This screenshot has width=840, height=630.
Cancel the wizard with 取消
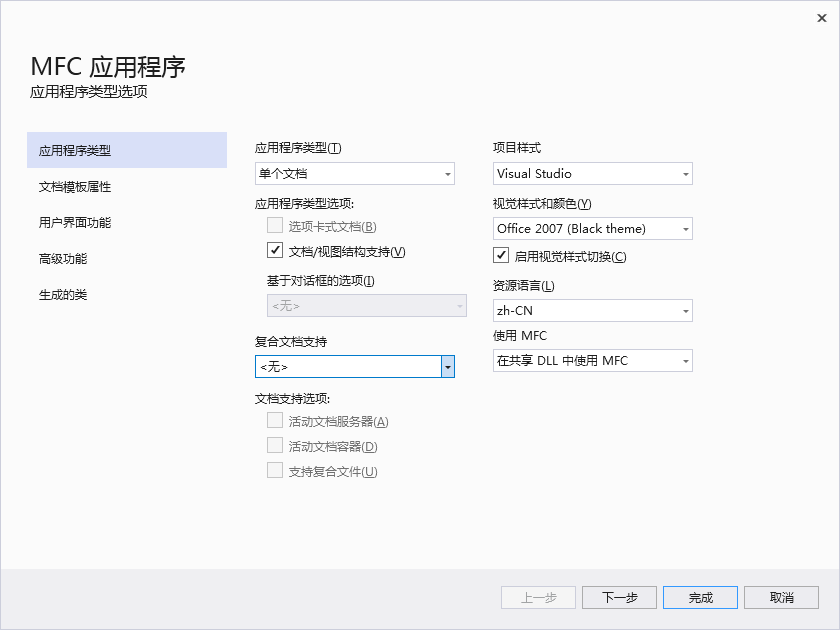tap(781, 597)
